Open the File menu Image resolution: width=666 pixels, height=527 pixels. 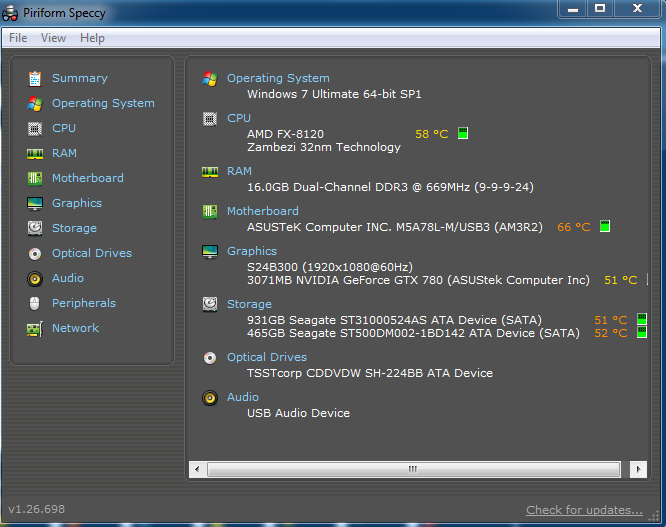click(x=18, y=38)
